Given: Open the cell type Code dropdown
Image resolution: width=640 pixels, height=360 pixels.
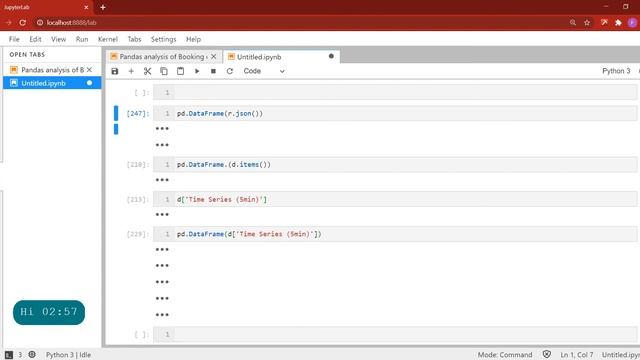Looking at the screenshot, I should point(264,71).
